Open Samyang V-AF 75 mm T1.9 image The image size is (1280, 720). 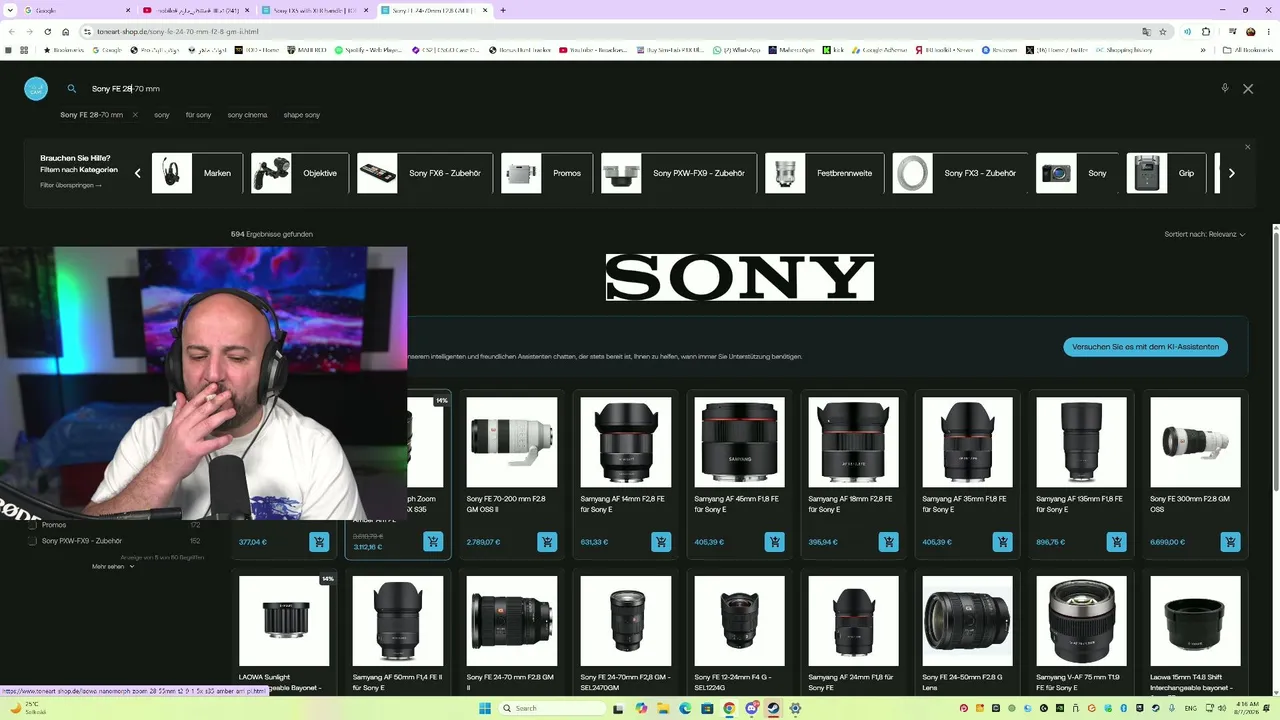[1081, 621]
